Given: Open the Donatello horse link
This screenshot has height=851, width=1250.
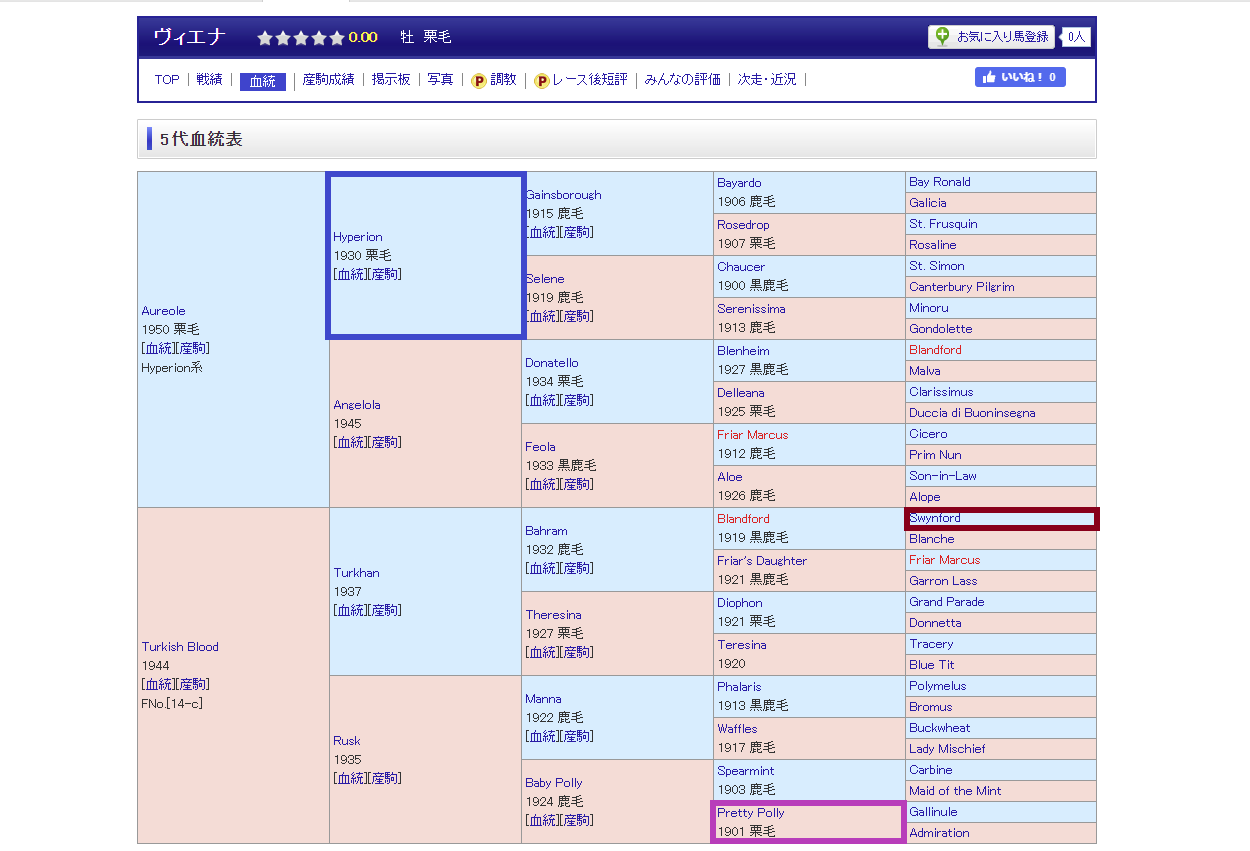Looking at the screenshot, I should point(552,363).
